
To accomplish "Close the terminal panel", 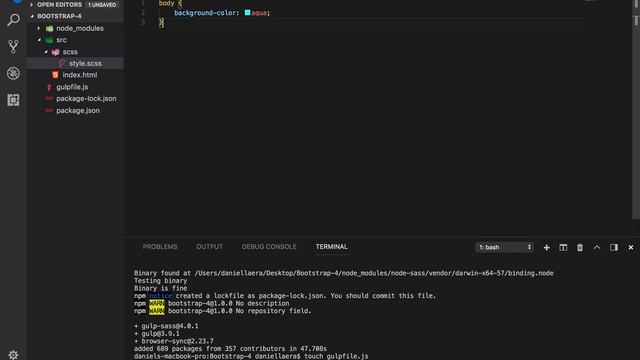I will pyautogui.click(x=631, y=247).
